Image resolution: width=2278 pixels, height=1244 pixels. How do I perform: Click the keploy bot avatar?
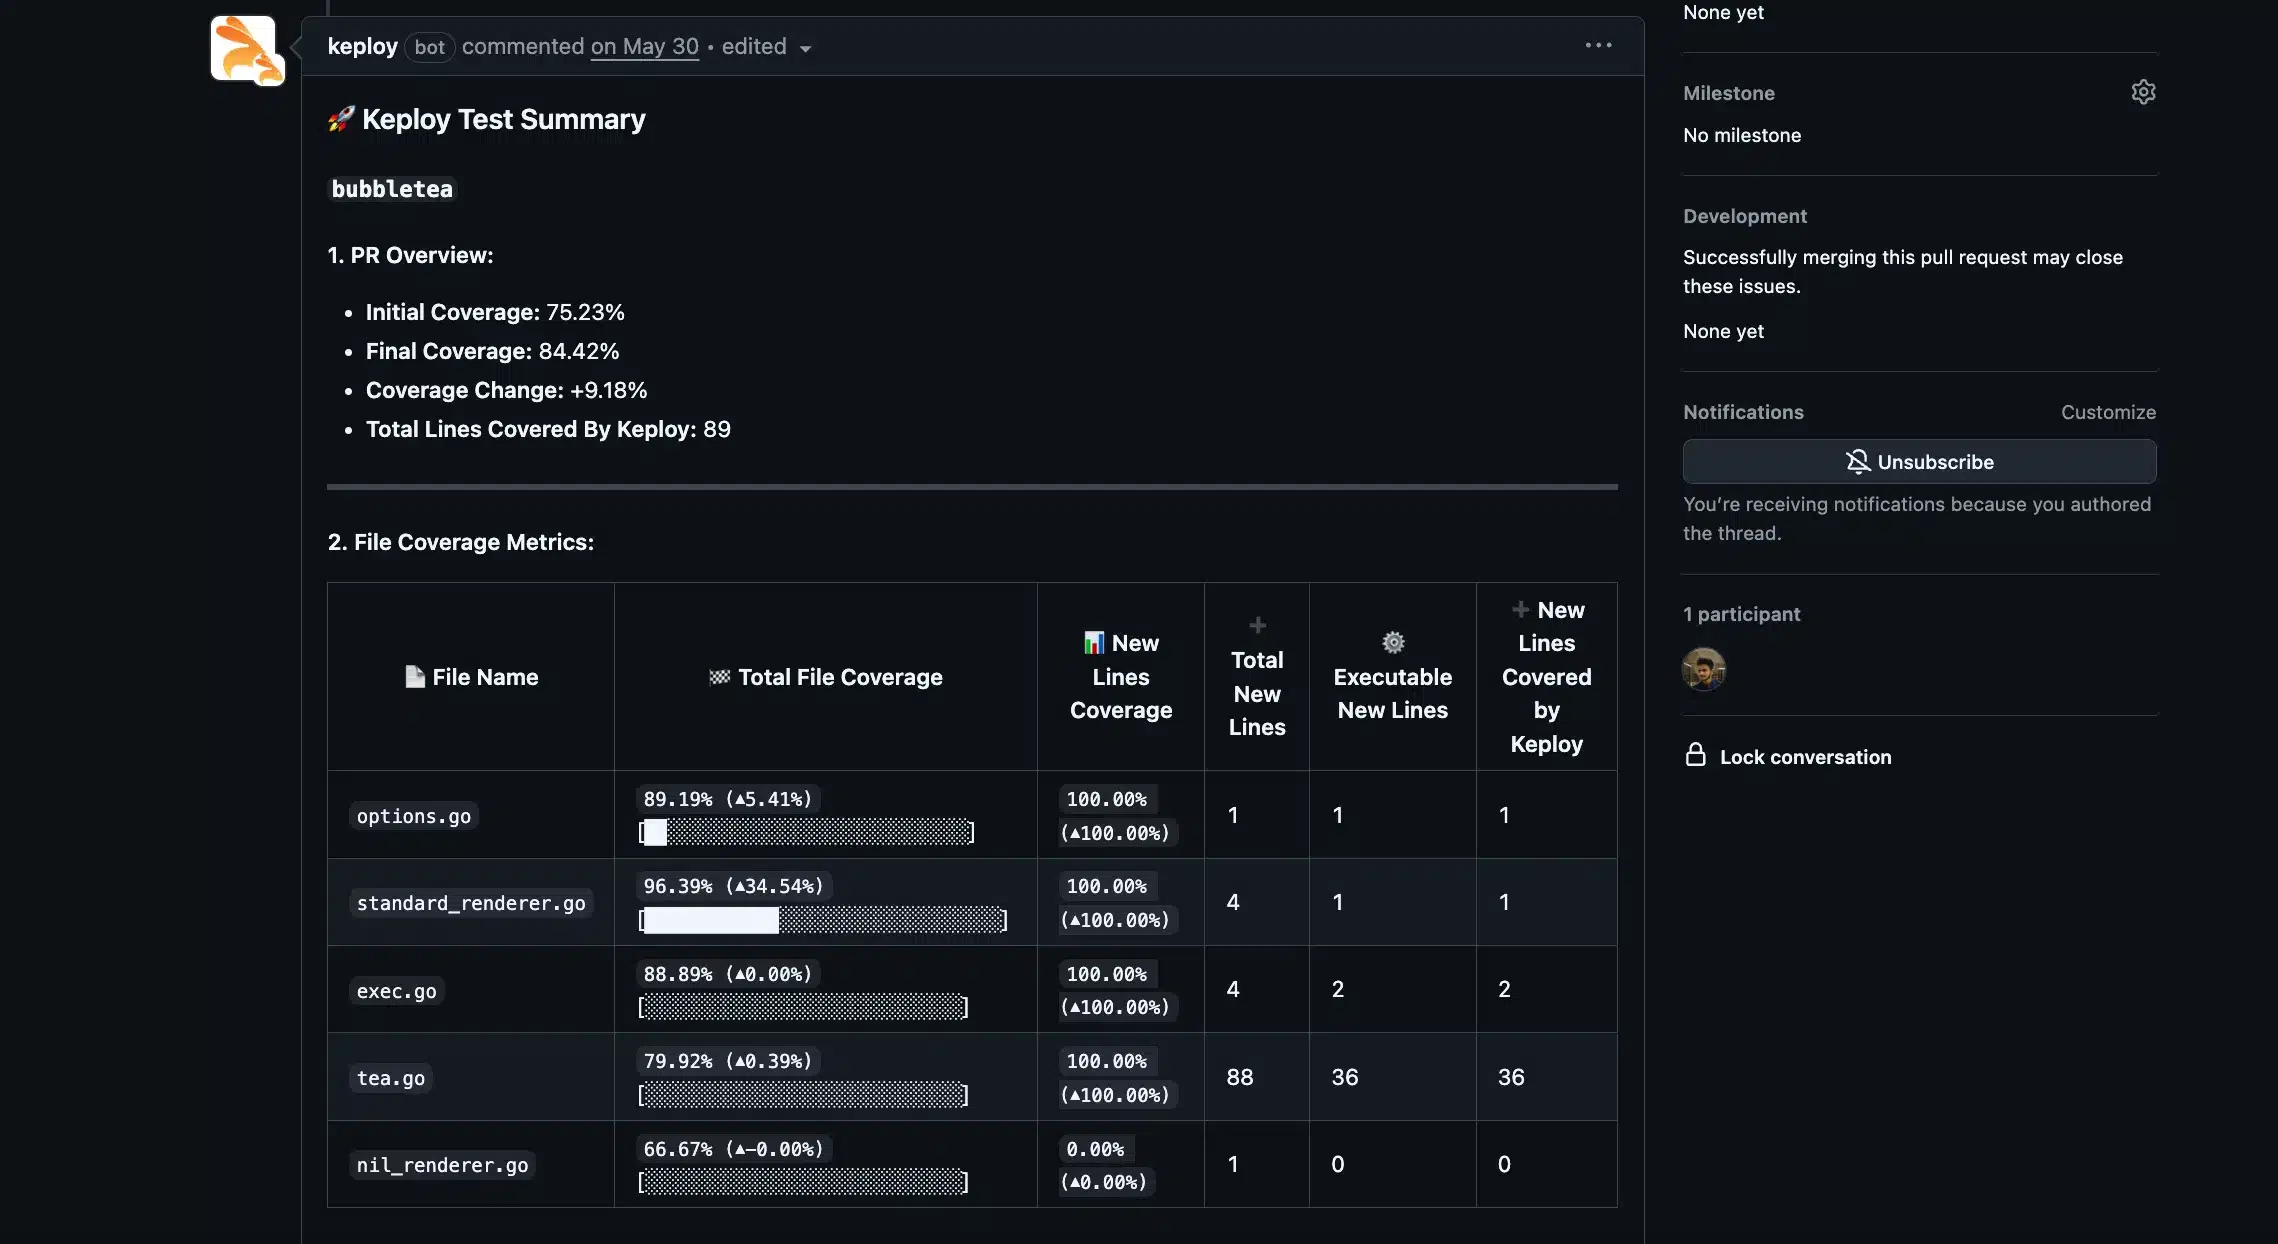tap(247, 50)
